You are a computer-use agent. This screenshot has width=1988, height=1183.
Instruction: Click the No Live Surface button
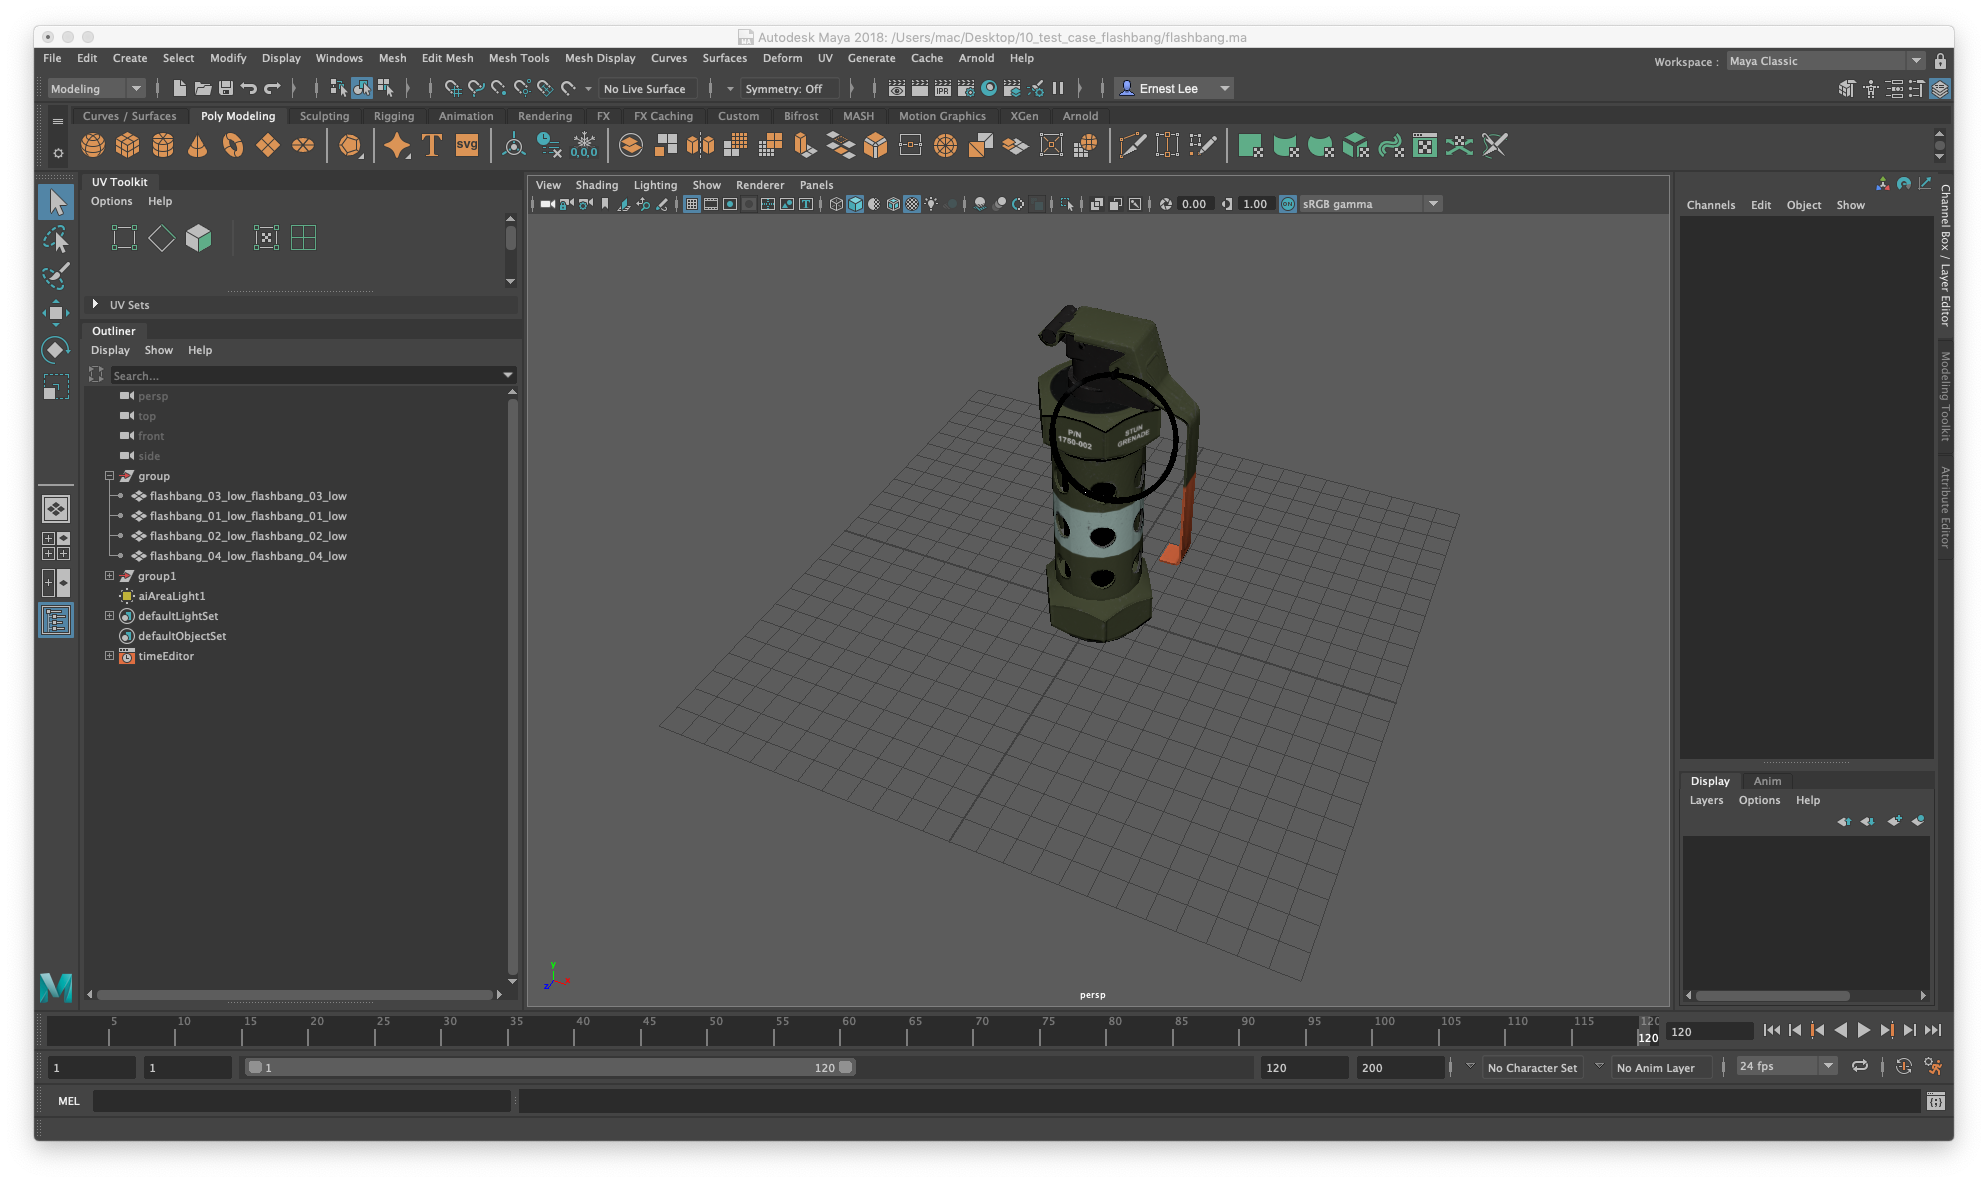click(x=646, y=88)
